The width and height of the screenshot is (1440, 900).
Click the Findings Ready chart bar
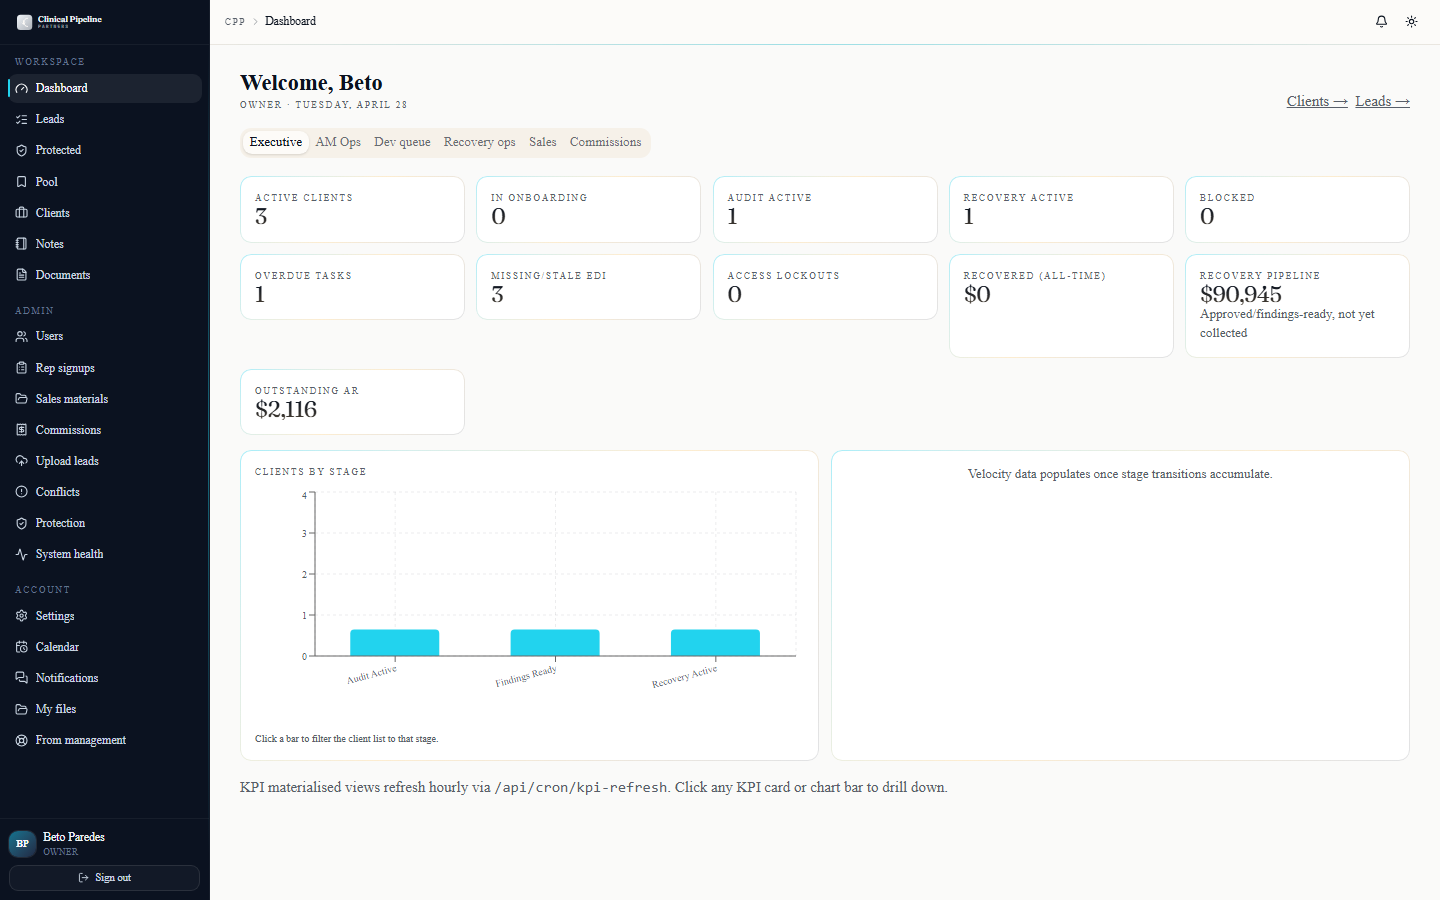[x=555, y=643]
